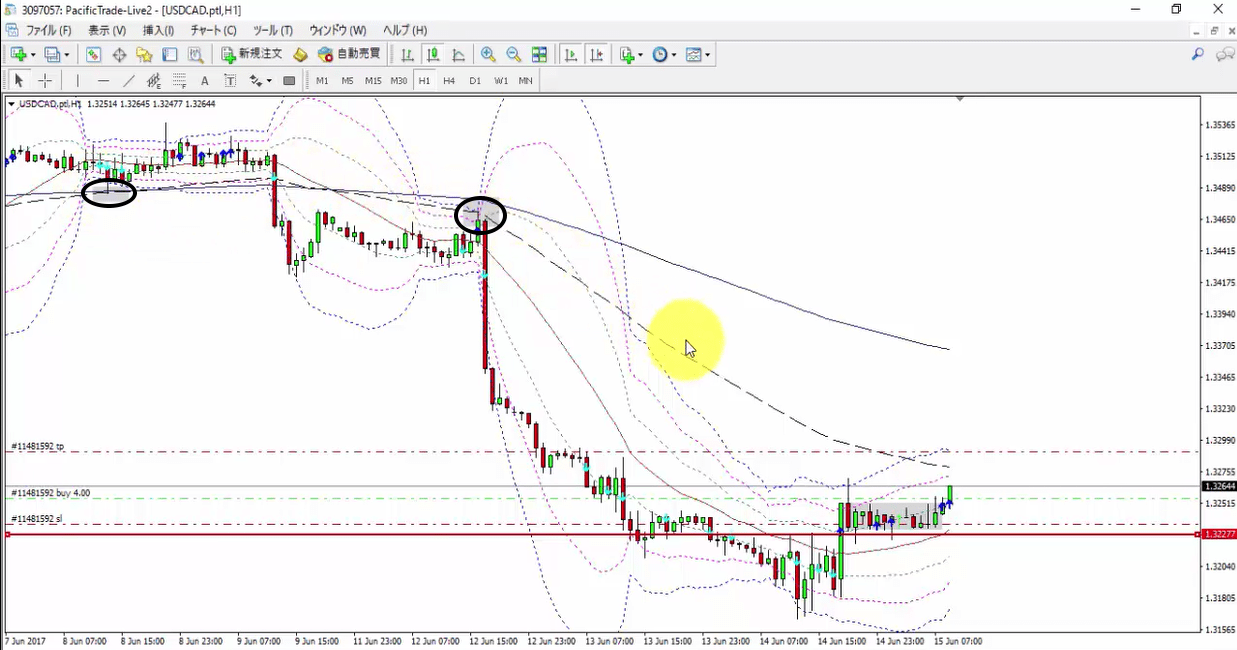Open the ツール (T) menu
Screen dimensions: 1237x650
point(273,30)
